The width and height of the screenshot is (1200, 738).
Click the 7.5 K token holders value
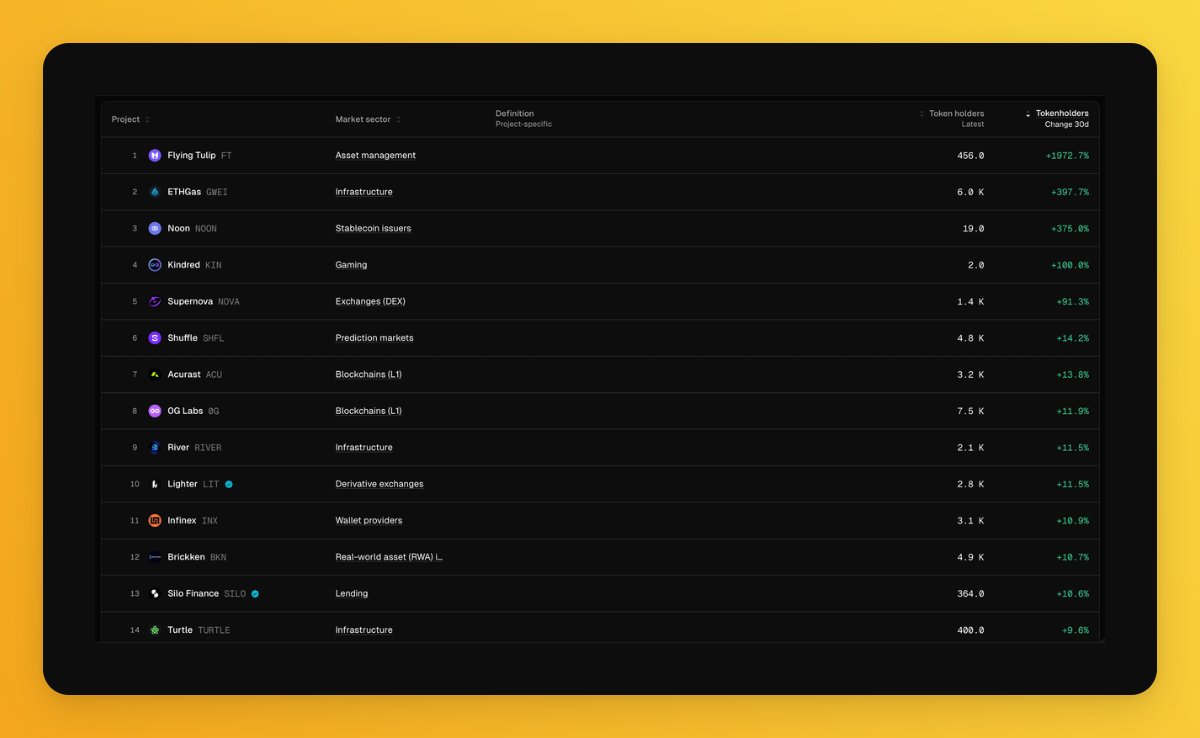pos(971,411)
